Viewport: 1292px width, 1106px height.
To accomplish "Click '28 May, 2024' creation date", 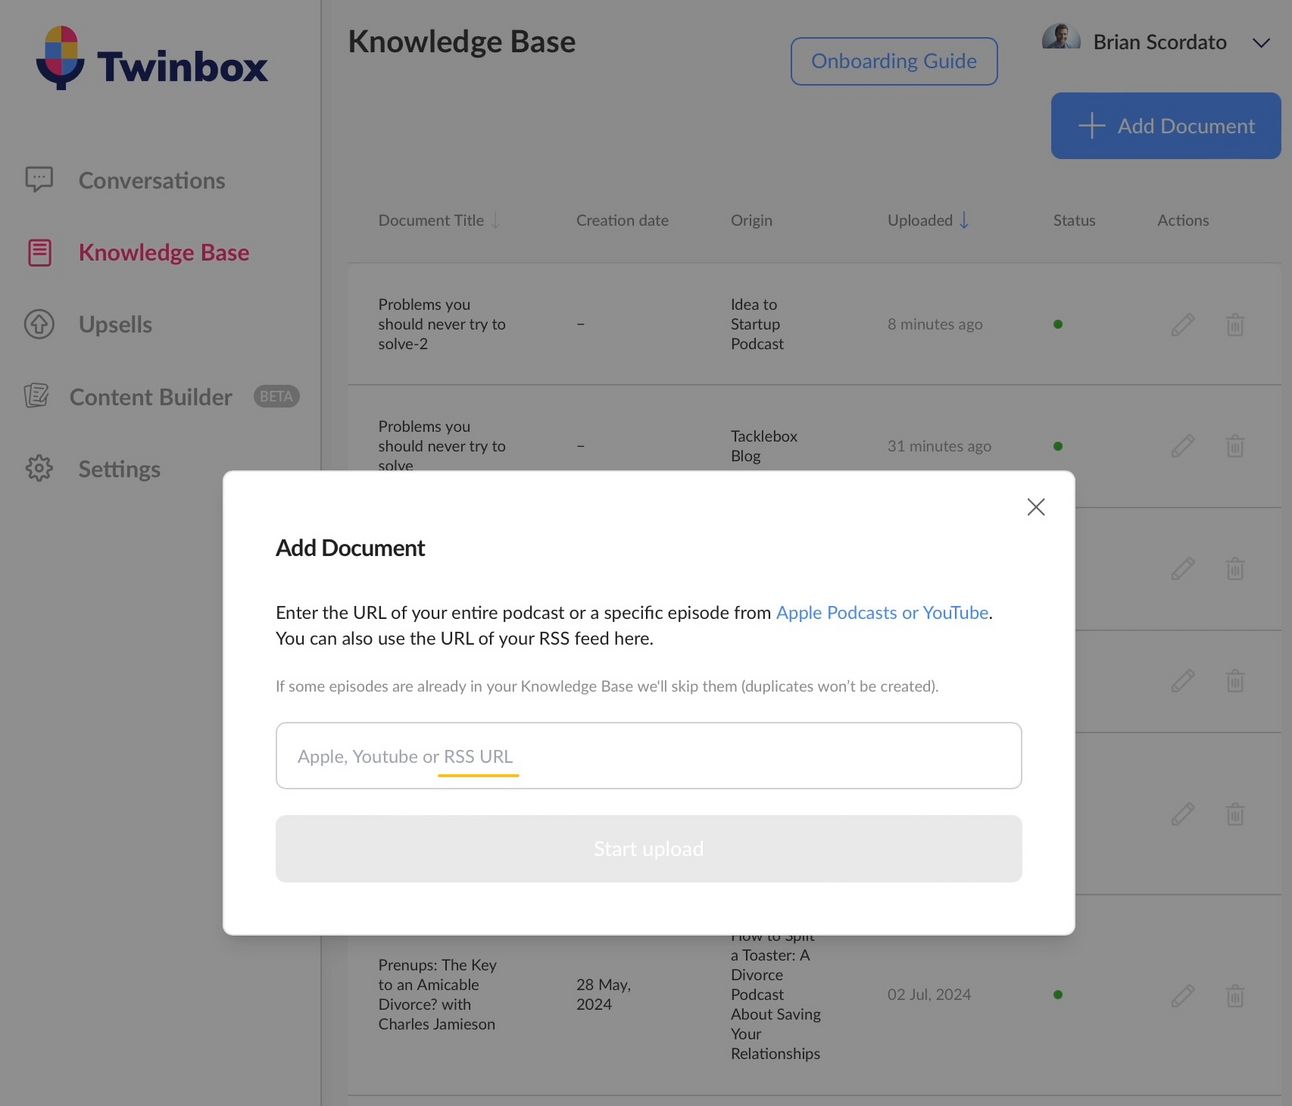I will [x=603, y=995].
